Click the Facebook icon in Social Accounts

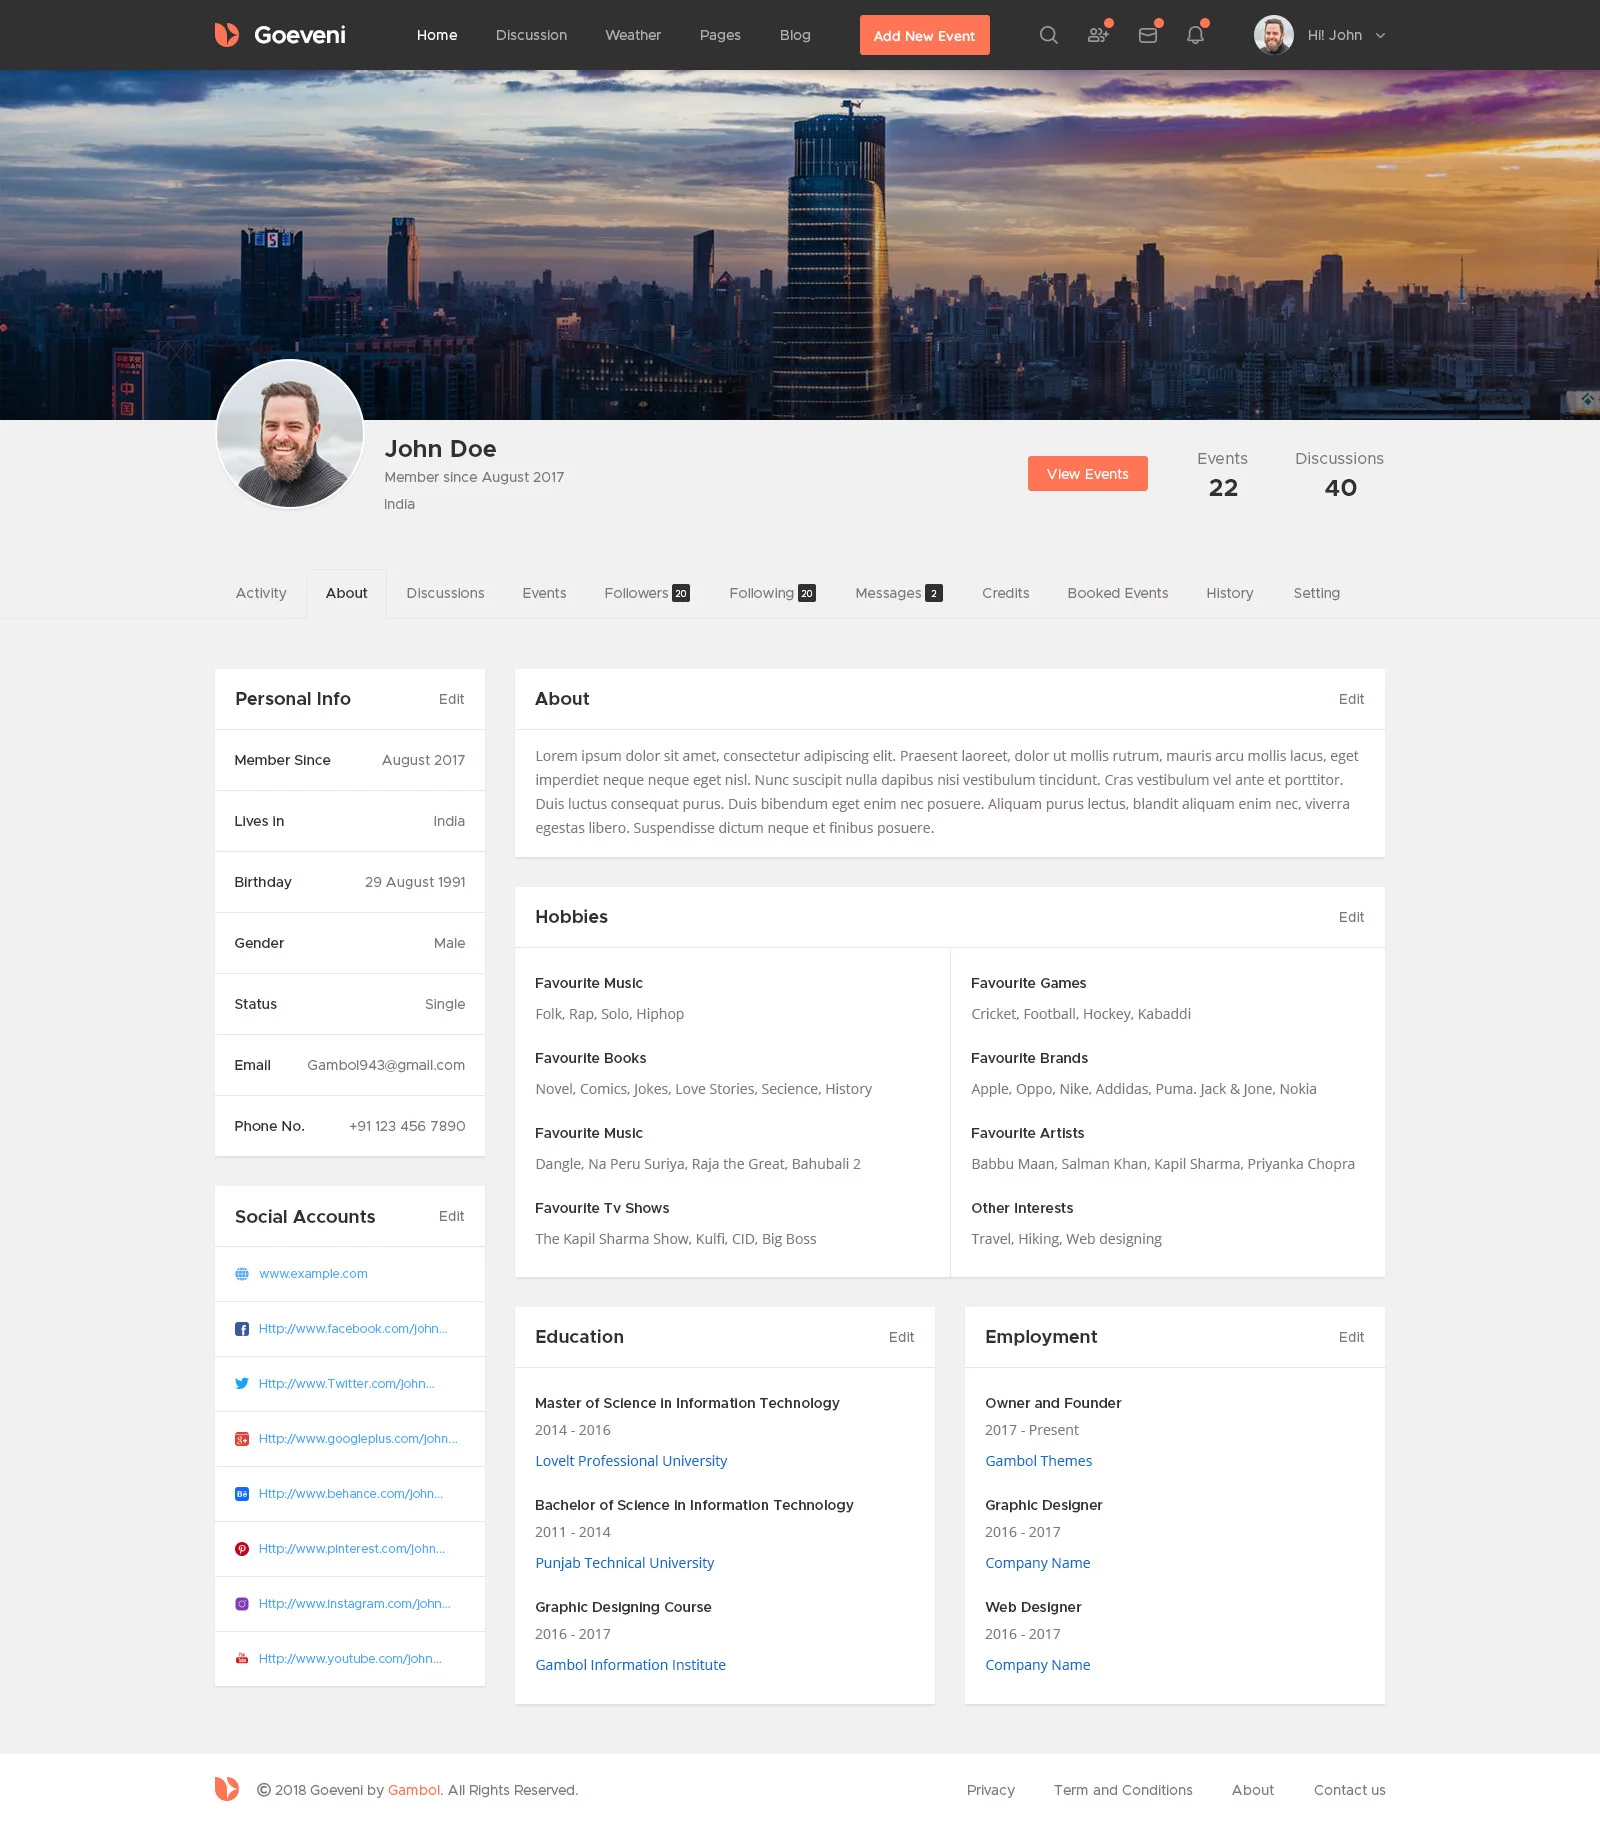point(242,1329)
